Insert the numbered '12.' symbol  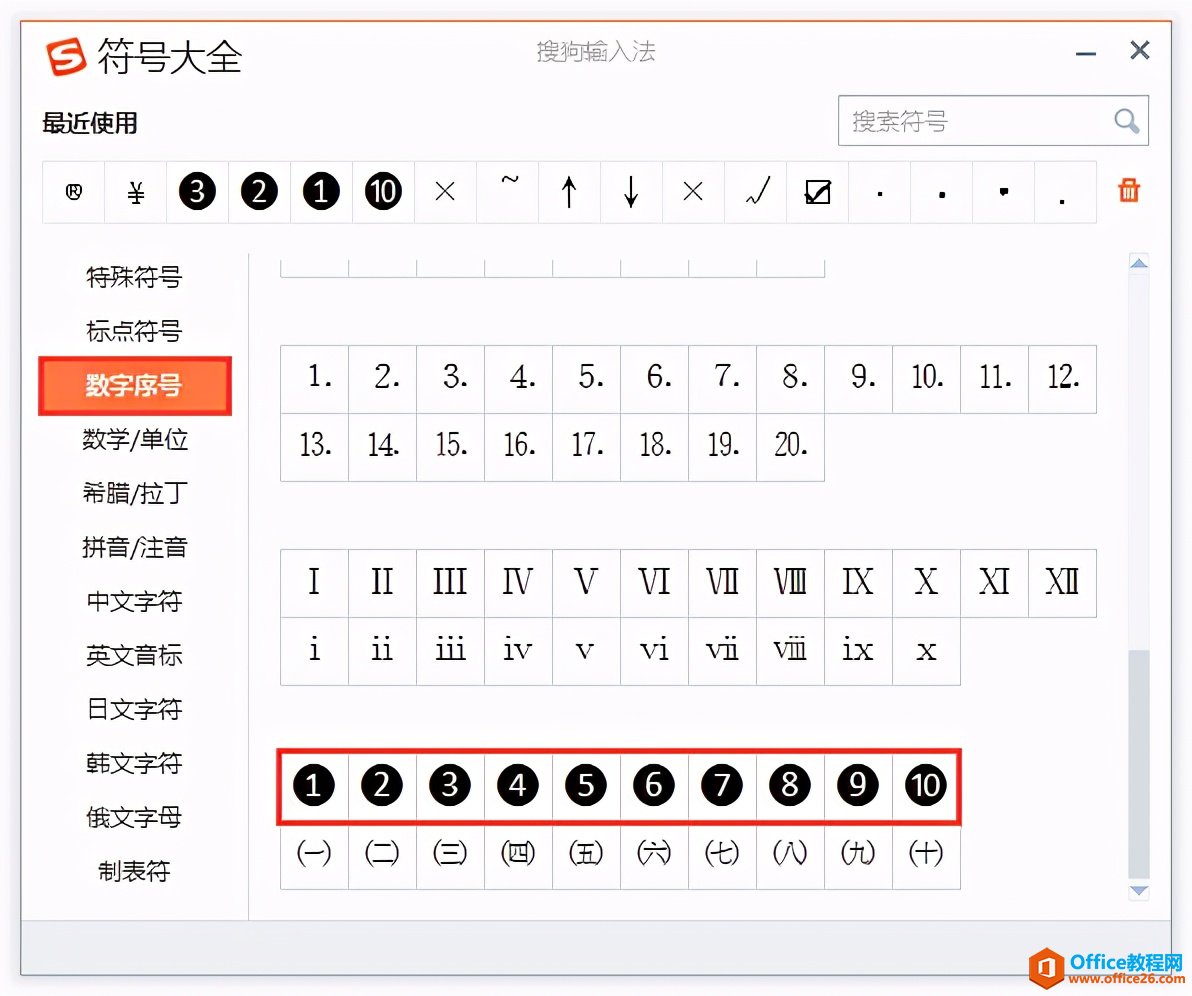point(1063,379)
